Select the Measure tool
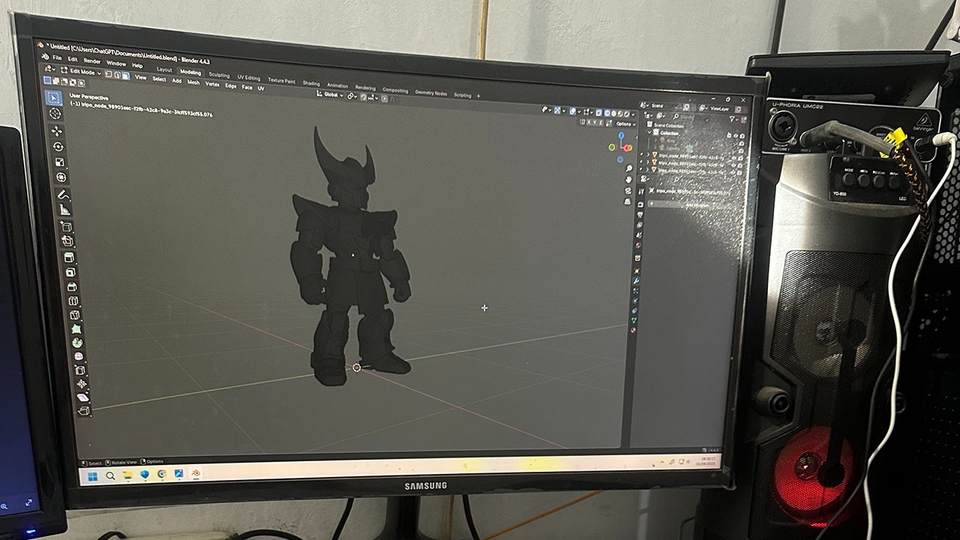This screenshot has width=960, height=540. (x=66, y=209)
